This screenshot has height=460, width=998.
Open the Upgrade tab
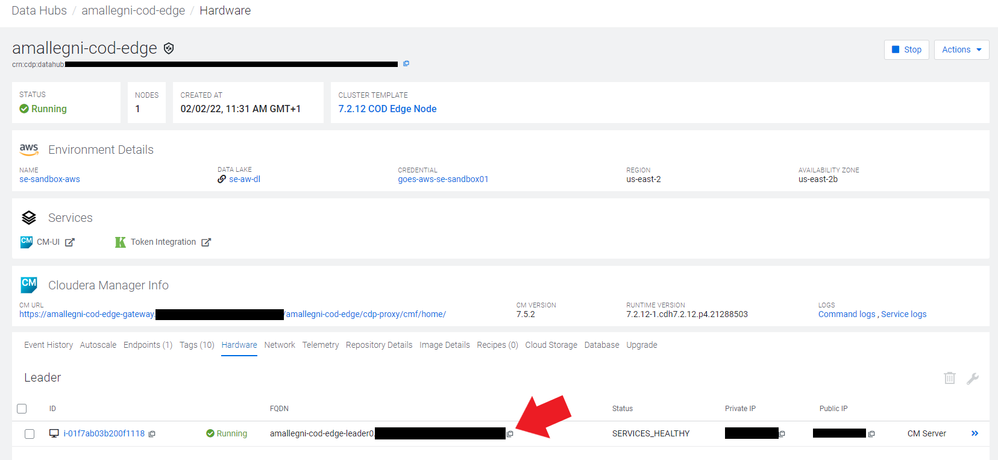[642, 345]
